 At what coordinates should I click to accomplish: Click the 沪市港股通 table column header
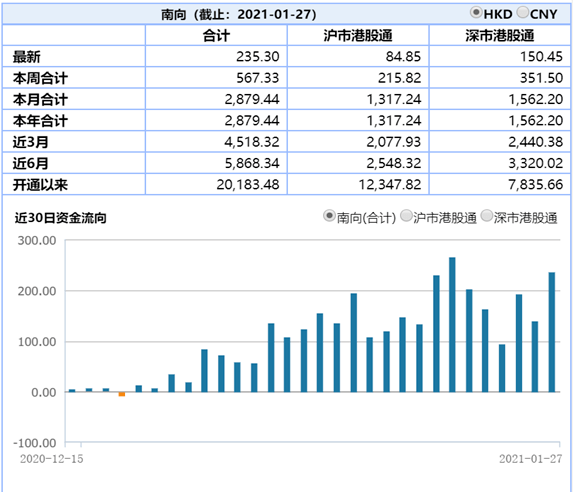(358, 35)
